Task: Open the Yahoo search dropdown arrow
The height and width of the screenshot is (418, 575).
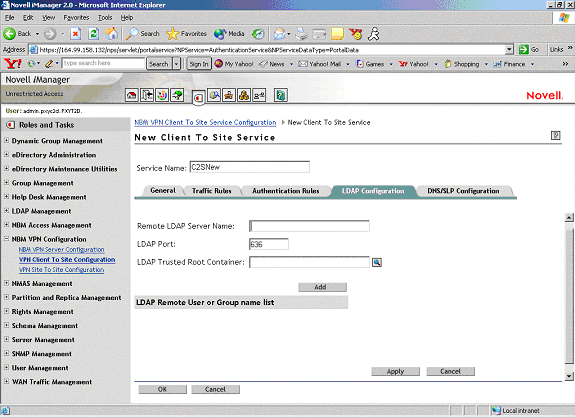Action: [176, 64]
